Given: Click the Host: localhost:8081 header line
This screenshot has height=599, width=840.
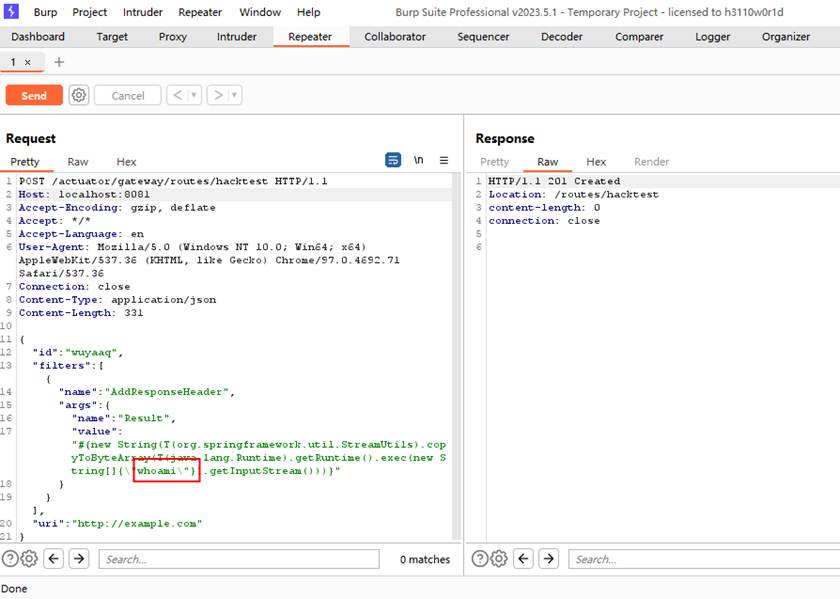Looking at the screenshot, I should tap(84, 194).
